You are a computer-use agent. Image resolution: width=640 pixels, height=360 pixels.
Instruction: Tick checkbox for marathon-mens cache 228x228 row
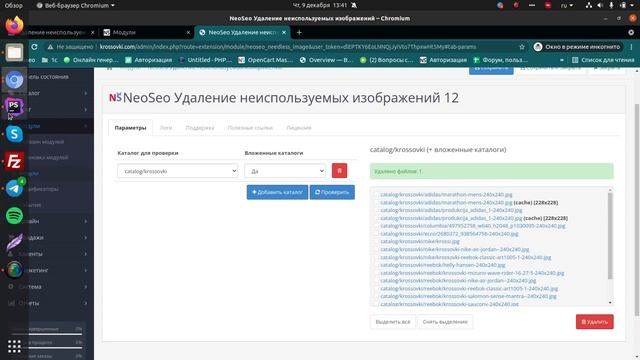[x=376, y=202]
